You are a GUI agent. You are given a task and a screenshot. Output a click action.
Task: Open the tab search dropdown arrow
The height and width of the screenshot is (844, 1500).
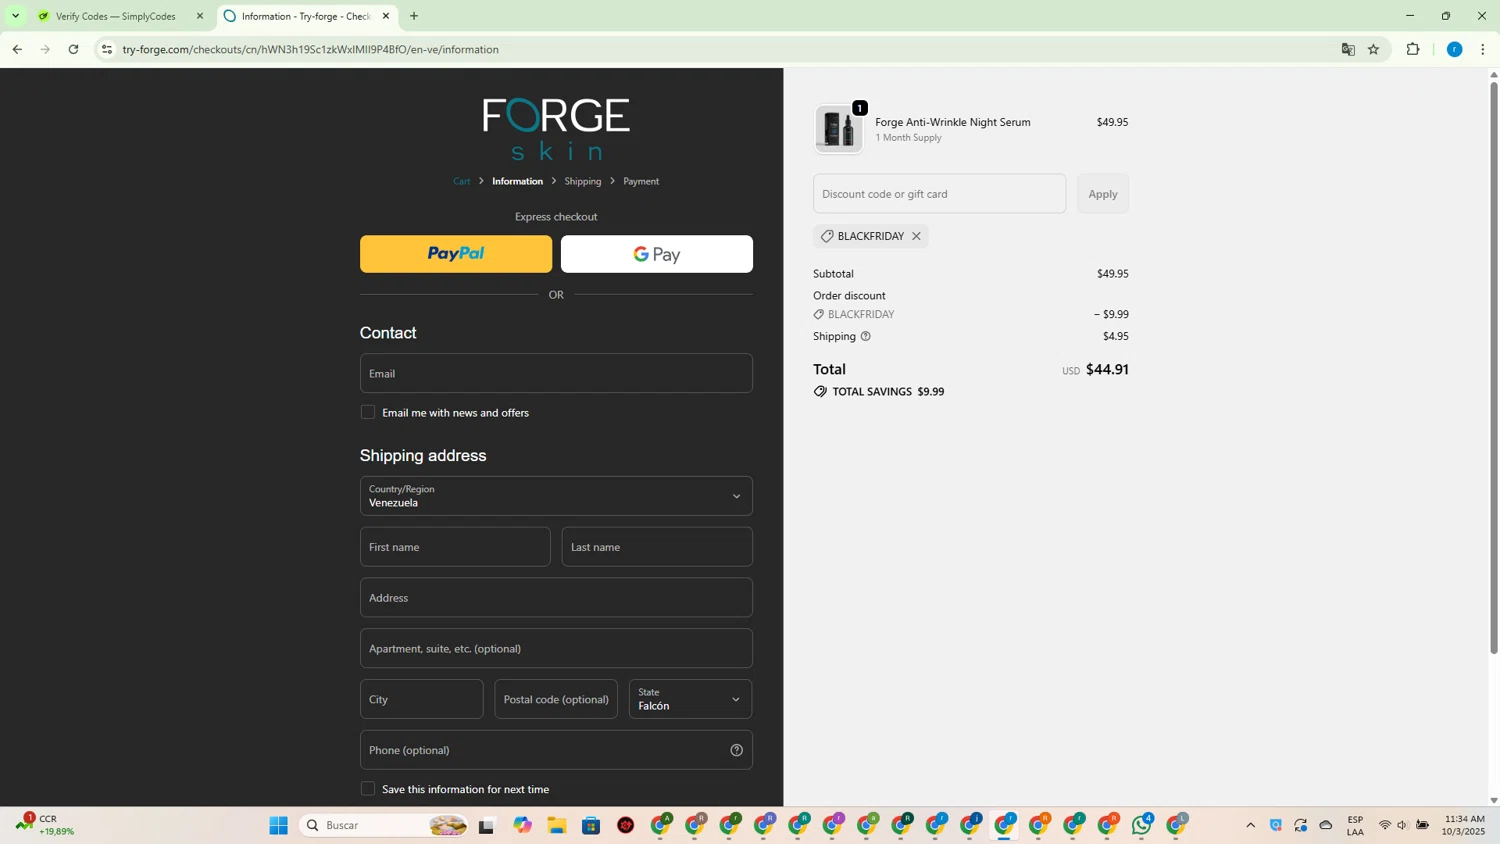click(15, 16)
